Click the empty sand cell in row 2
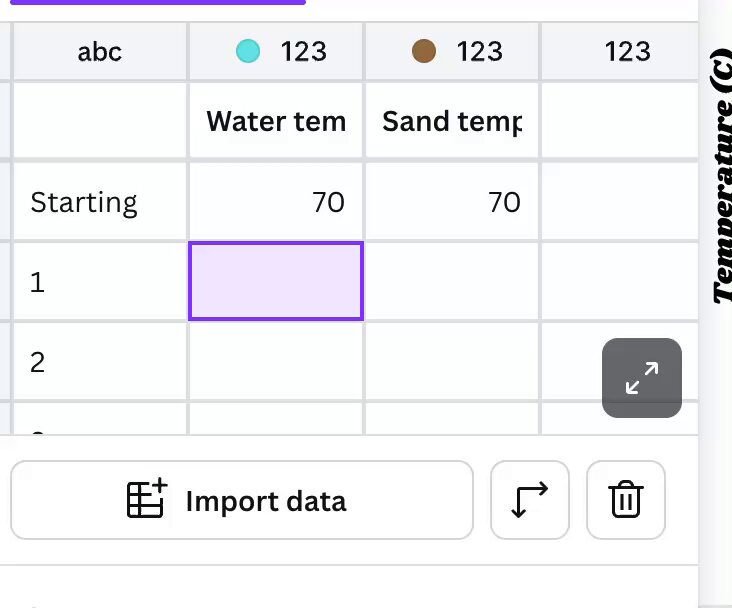 452,361
